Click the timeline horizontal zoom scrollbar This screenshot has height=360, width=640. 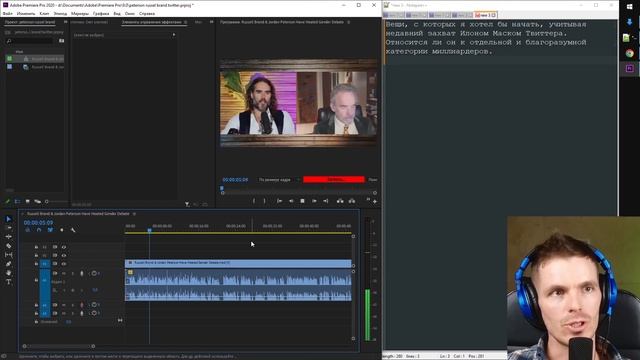(x=59, y=346)
